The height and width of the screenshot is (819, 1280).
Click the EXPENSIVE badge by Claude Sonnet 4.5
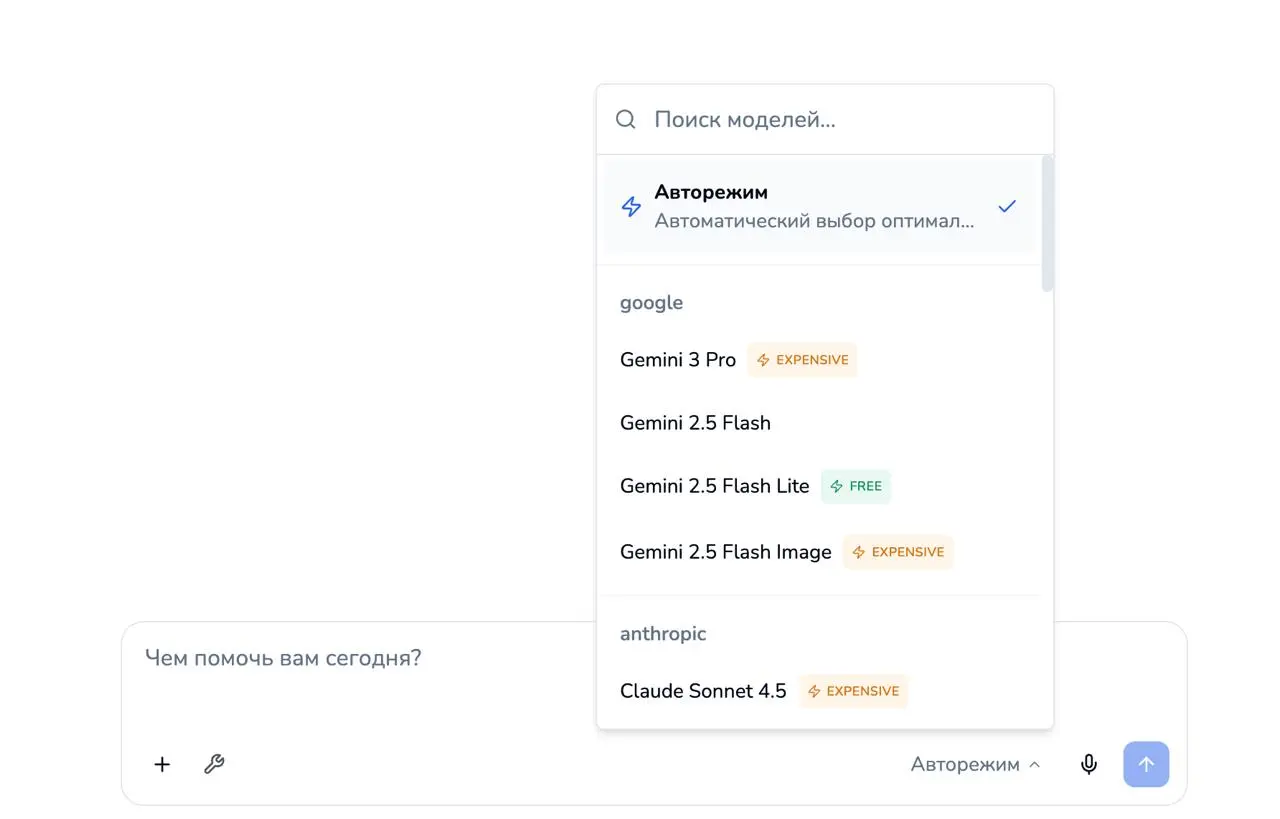(x=853, y=691)
